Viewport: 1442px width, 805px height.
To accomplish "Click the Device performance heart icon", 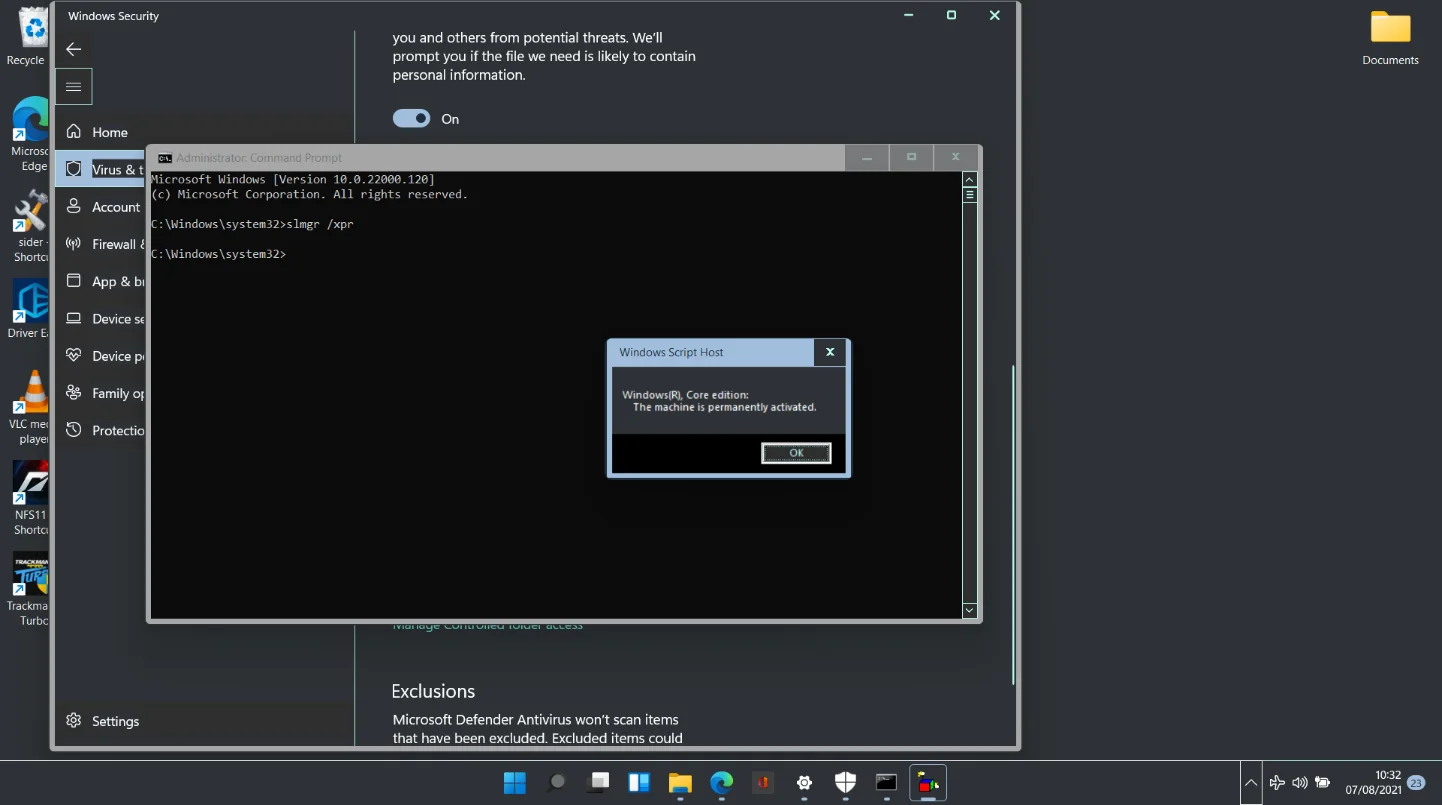I will point(73,356).
